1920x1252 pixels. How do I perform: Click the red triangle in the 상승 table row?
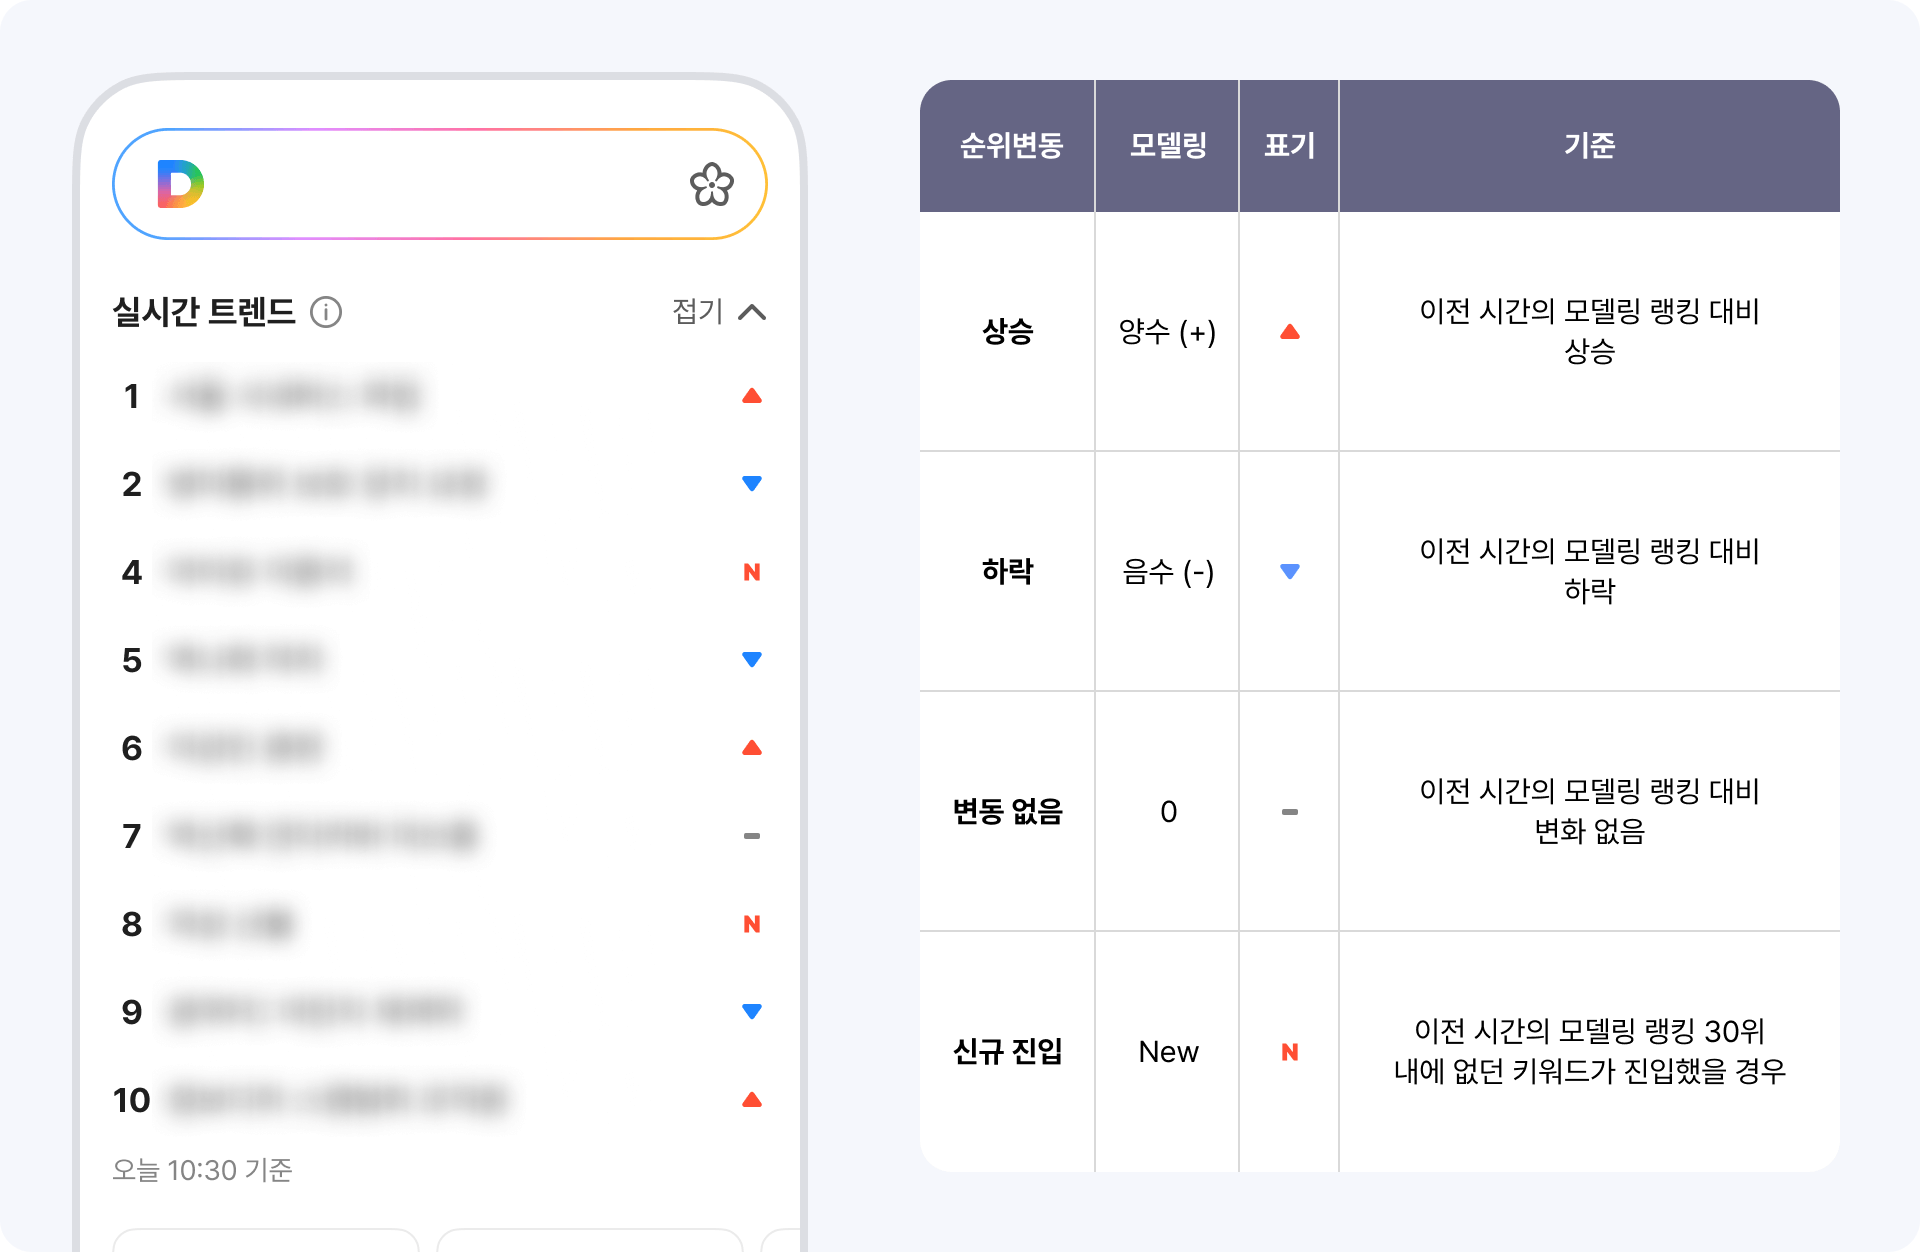coord(1290,333)
